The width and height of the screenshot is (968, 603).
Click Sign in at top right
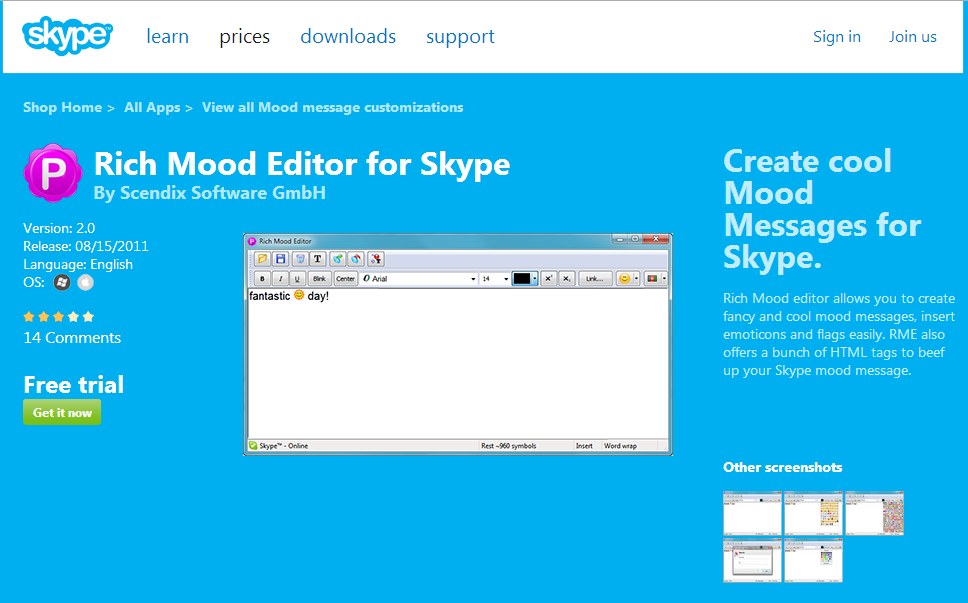(837, 36)
